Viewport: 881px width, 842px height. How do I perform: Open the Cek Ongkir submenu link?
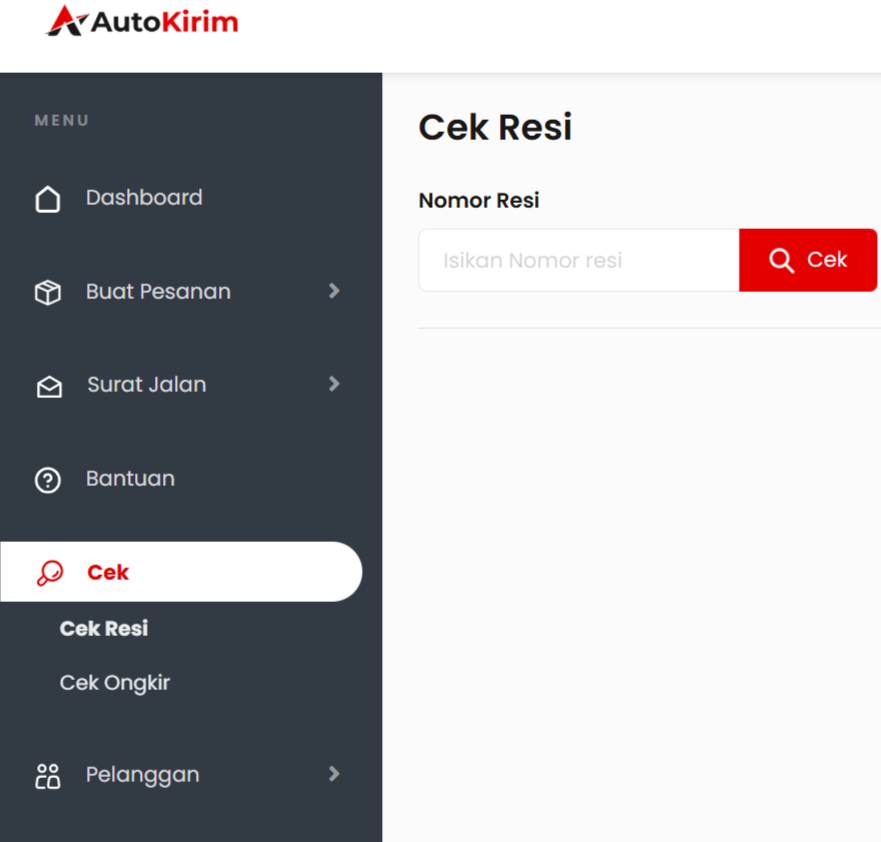coord(115,683)
